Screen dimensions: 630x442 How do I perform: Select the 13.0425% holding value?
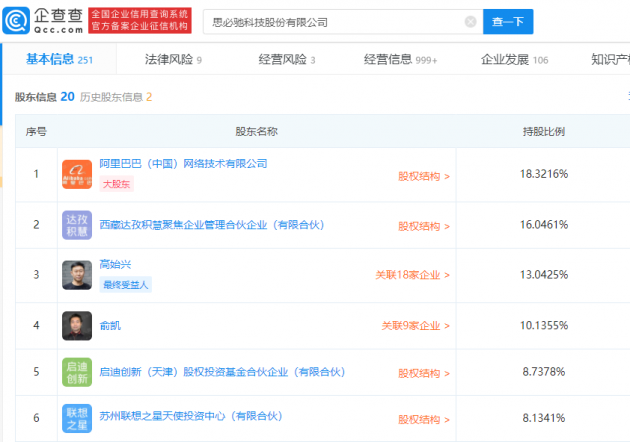(544, 275)
